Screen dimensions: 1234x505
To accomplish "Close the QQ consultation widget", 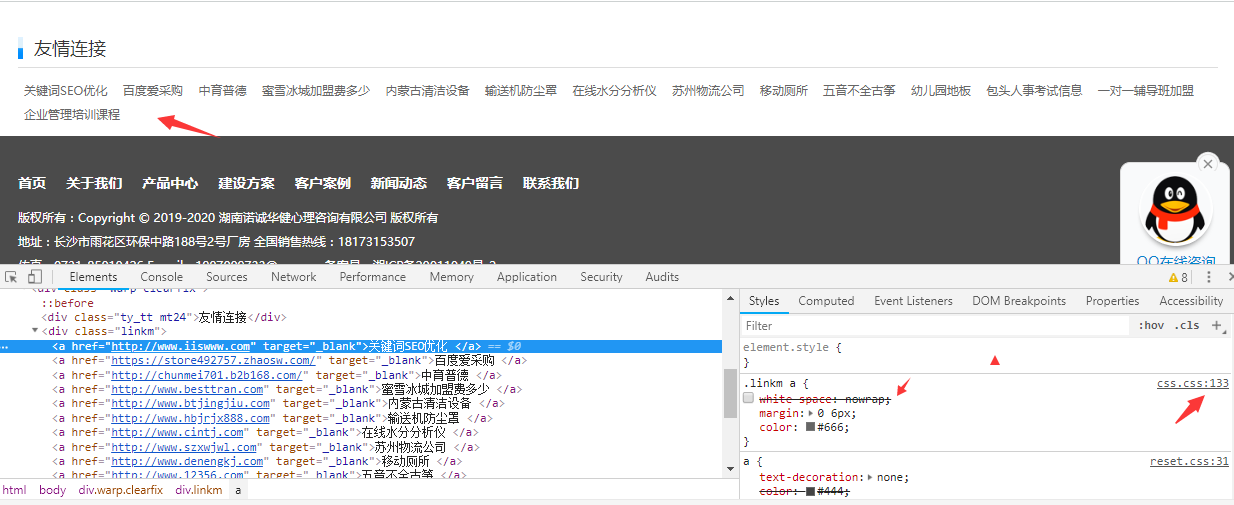I will tap(1208, 164).
